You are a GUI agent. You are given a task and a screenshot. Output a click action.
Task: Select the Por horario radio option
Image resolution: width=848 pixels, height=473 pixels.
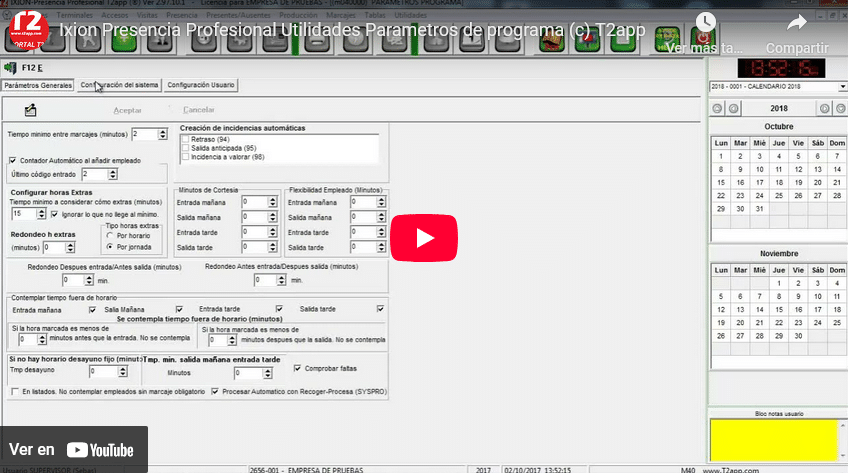tap(110, 236)
